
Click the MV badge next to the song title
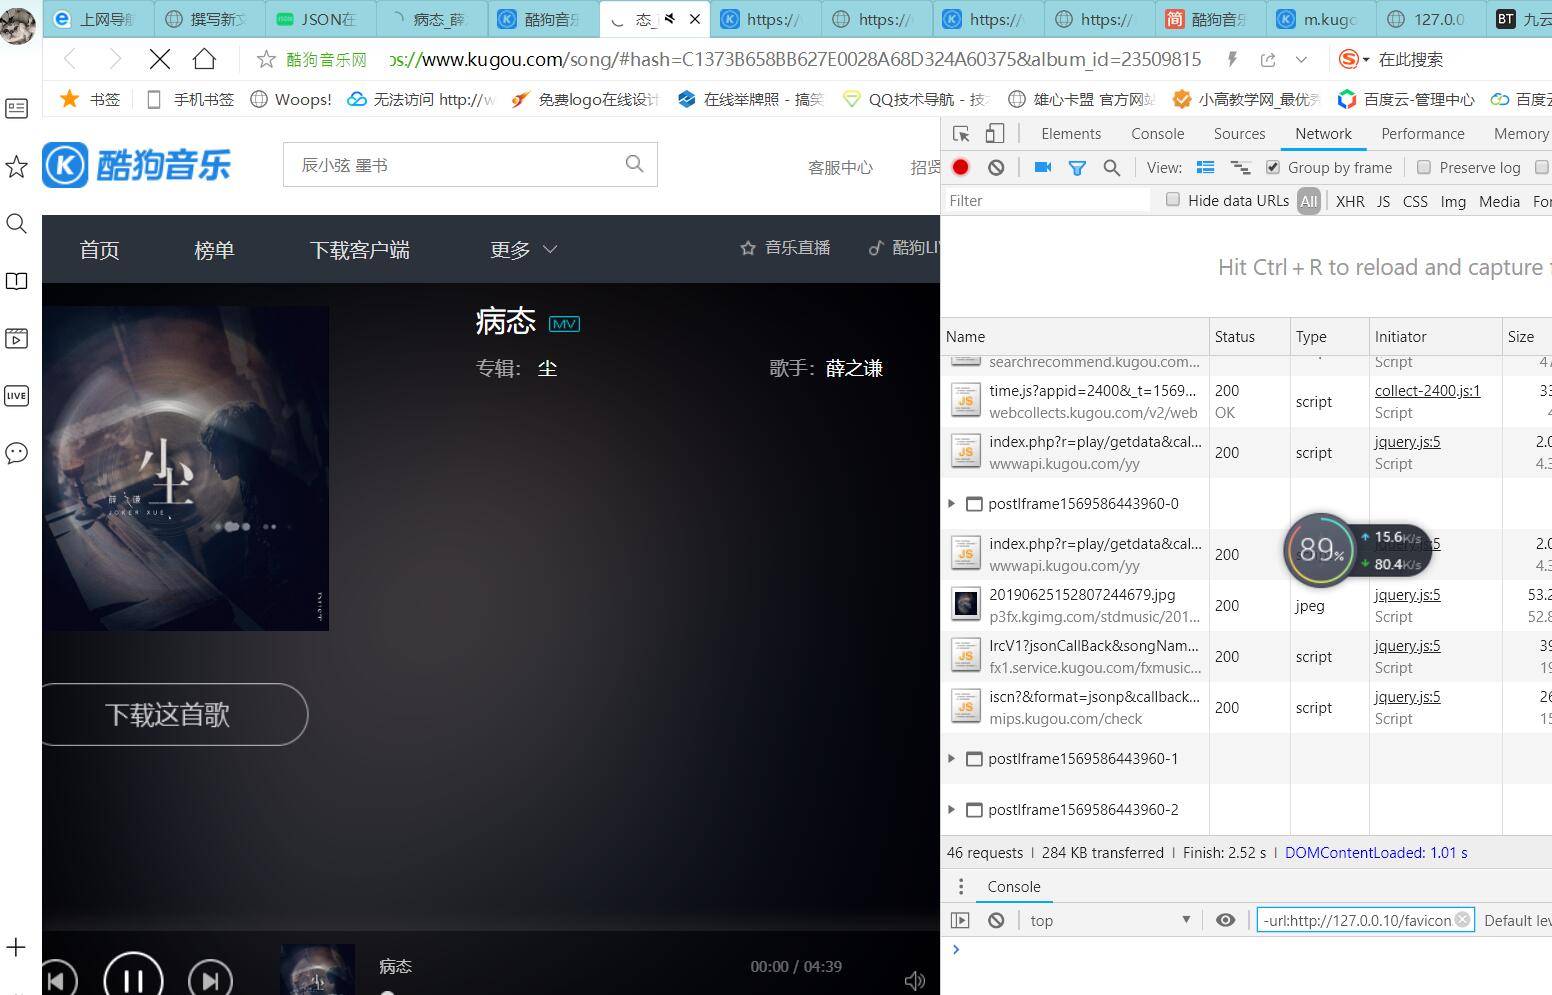tap(564, 324)
